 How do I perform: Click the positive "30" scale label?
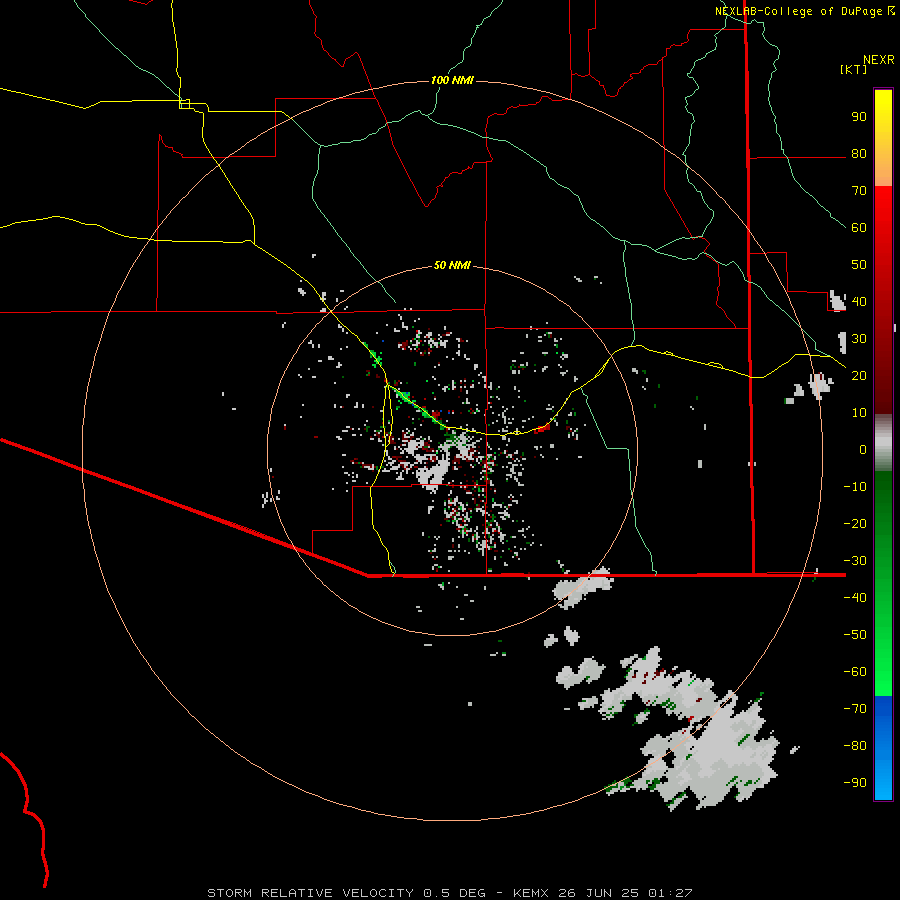(x=859, y=339)
